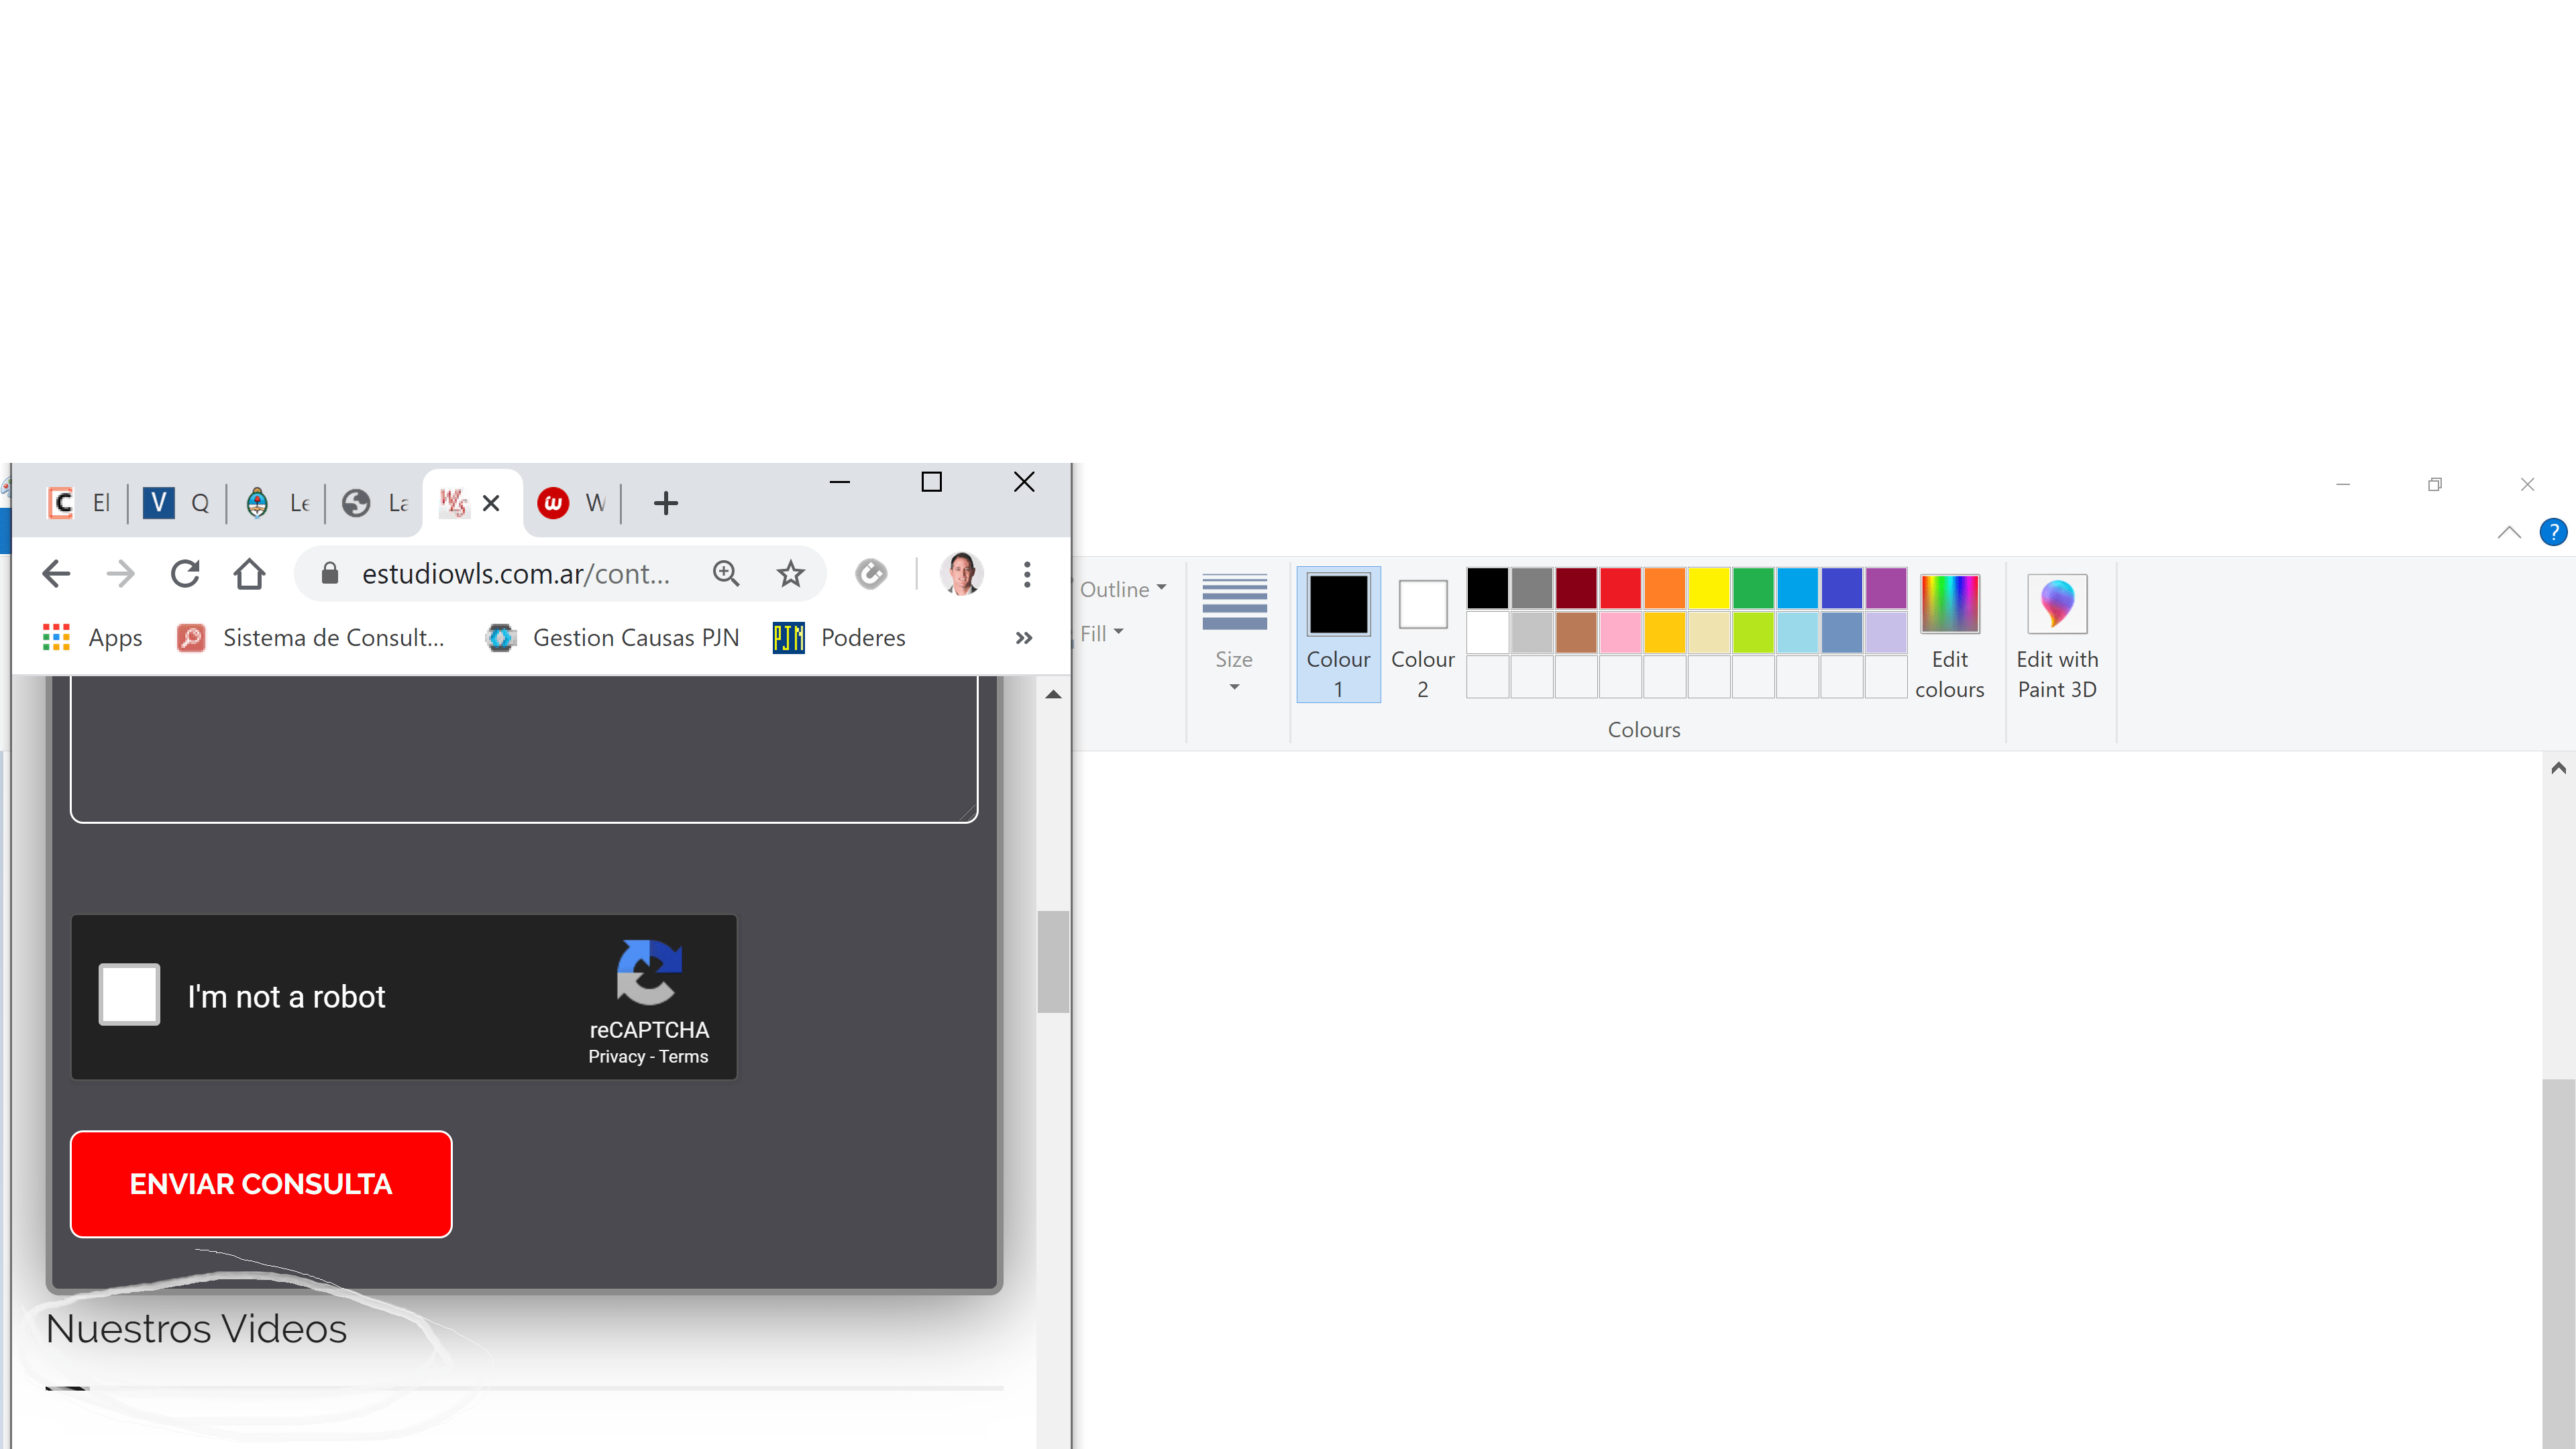This screenshot has height=1449, width=2576.
Task: Pick purple colour swatch
Action: [1886, 588]
